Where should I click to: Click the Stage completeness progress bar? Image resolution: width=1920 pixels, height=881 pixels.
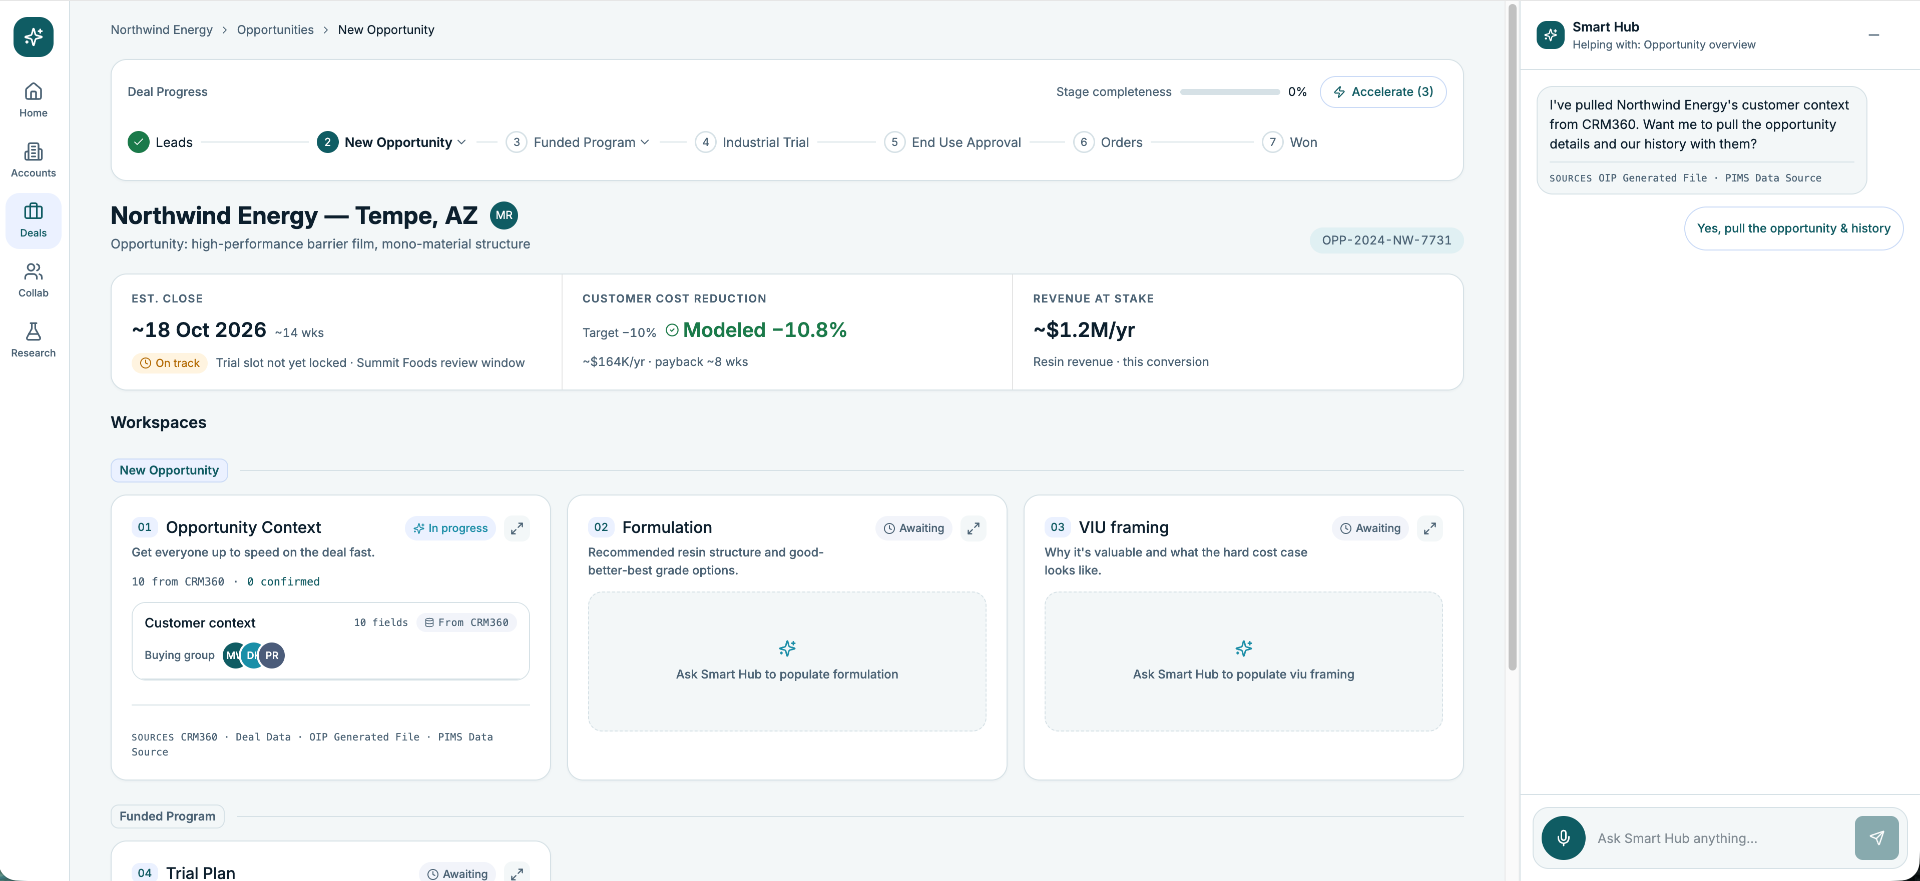(x=1229, y=92)
